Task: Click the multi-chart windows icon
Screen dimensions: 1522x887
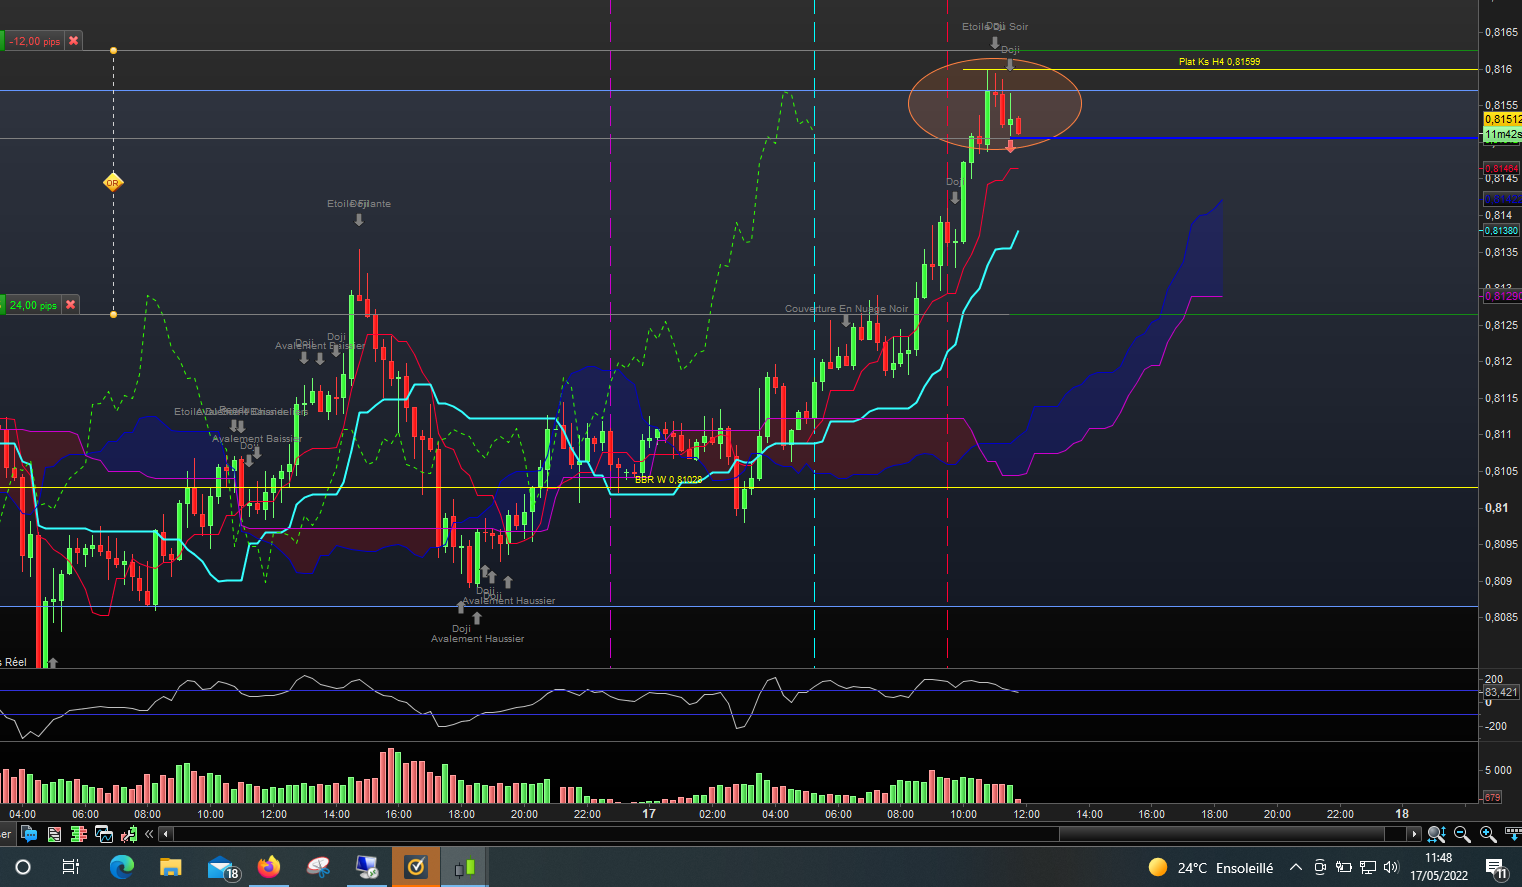Action: point(104,834)
